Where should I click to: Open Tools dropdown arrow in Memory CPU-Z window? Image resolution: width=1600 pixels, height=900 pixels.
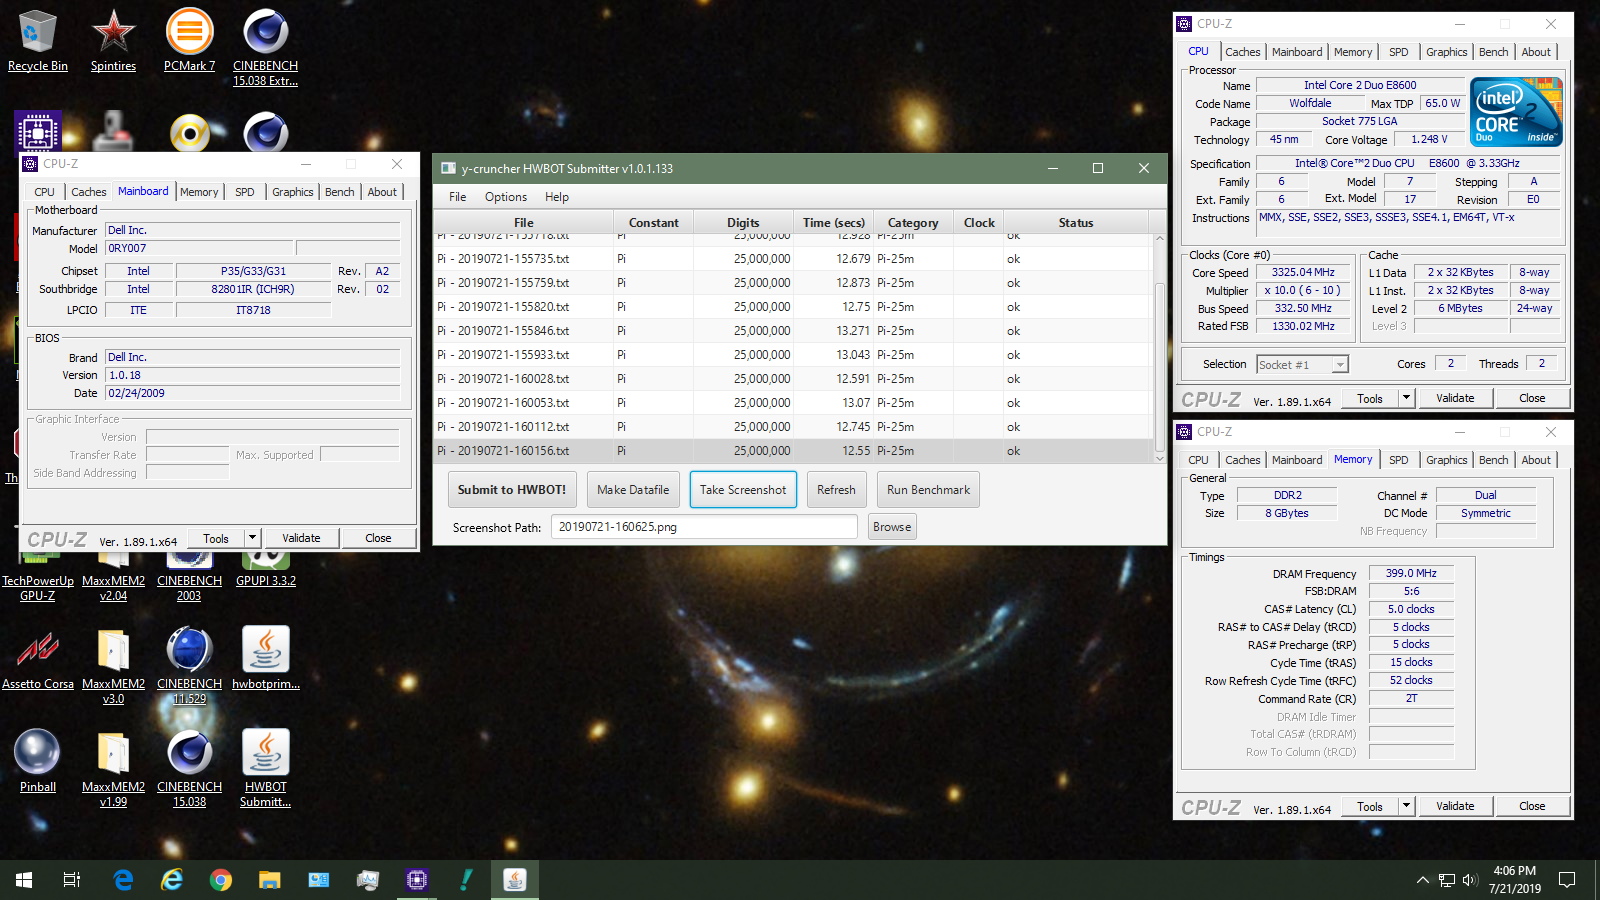[x=1406, y=806]
